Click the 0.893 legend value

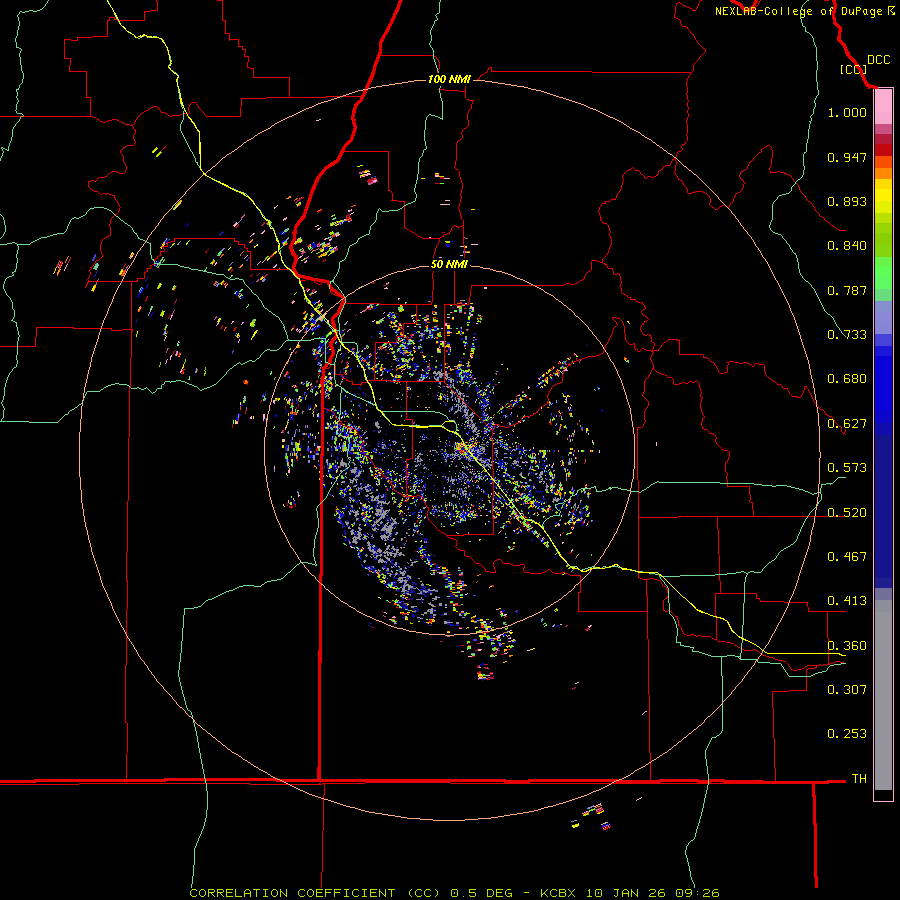[x=847, y=201]
